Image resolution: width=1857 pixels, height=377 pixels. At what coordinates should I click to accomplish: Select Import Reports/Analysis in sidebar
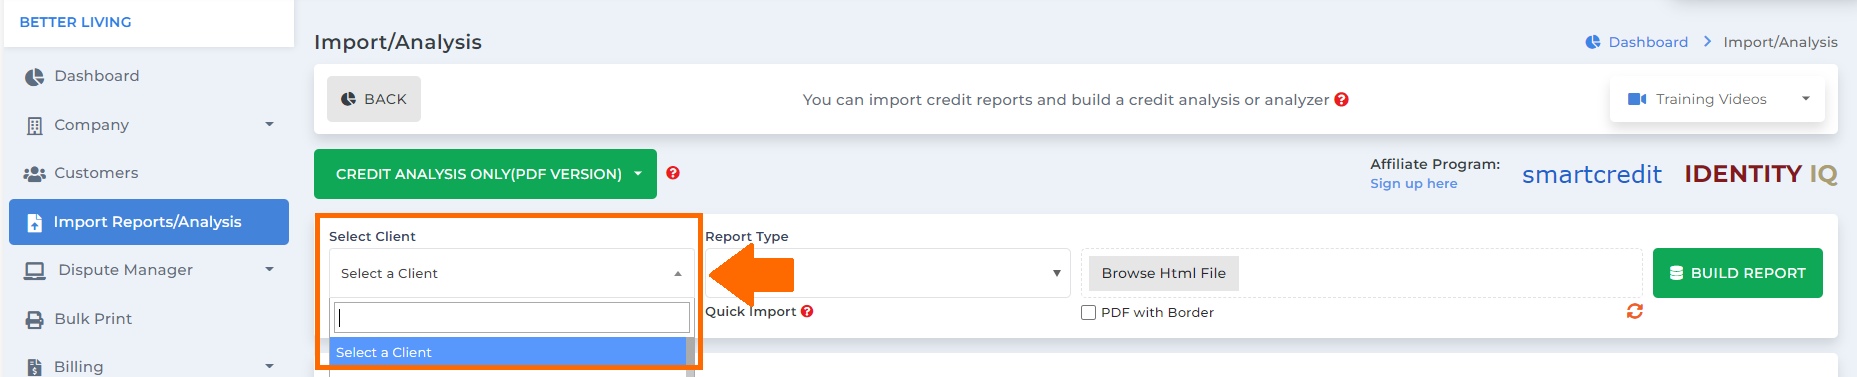point(149,222)
